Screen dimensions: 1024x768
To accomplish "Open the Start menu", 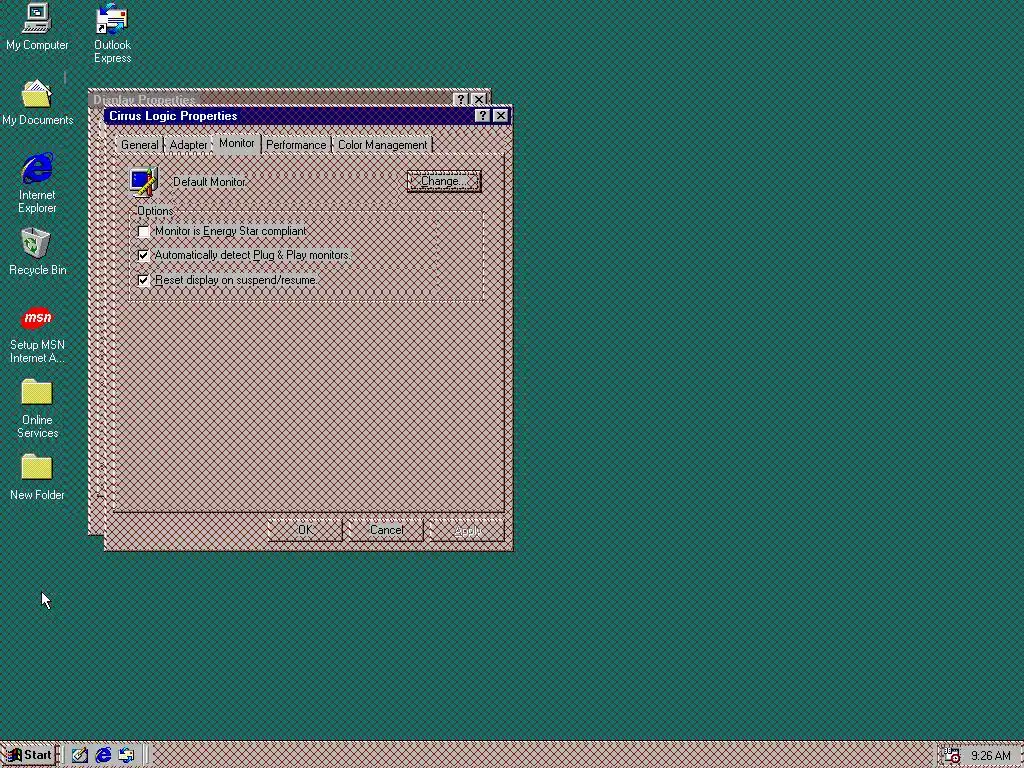I will click(x=29, y=756).
